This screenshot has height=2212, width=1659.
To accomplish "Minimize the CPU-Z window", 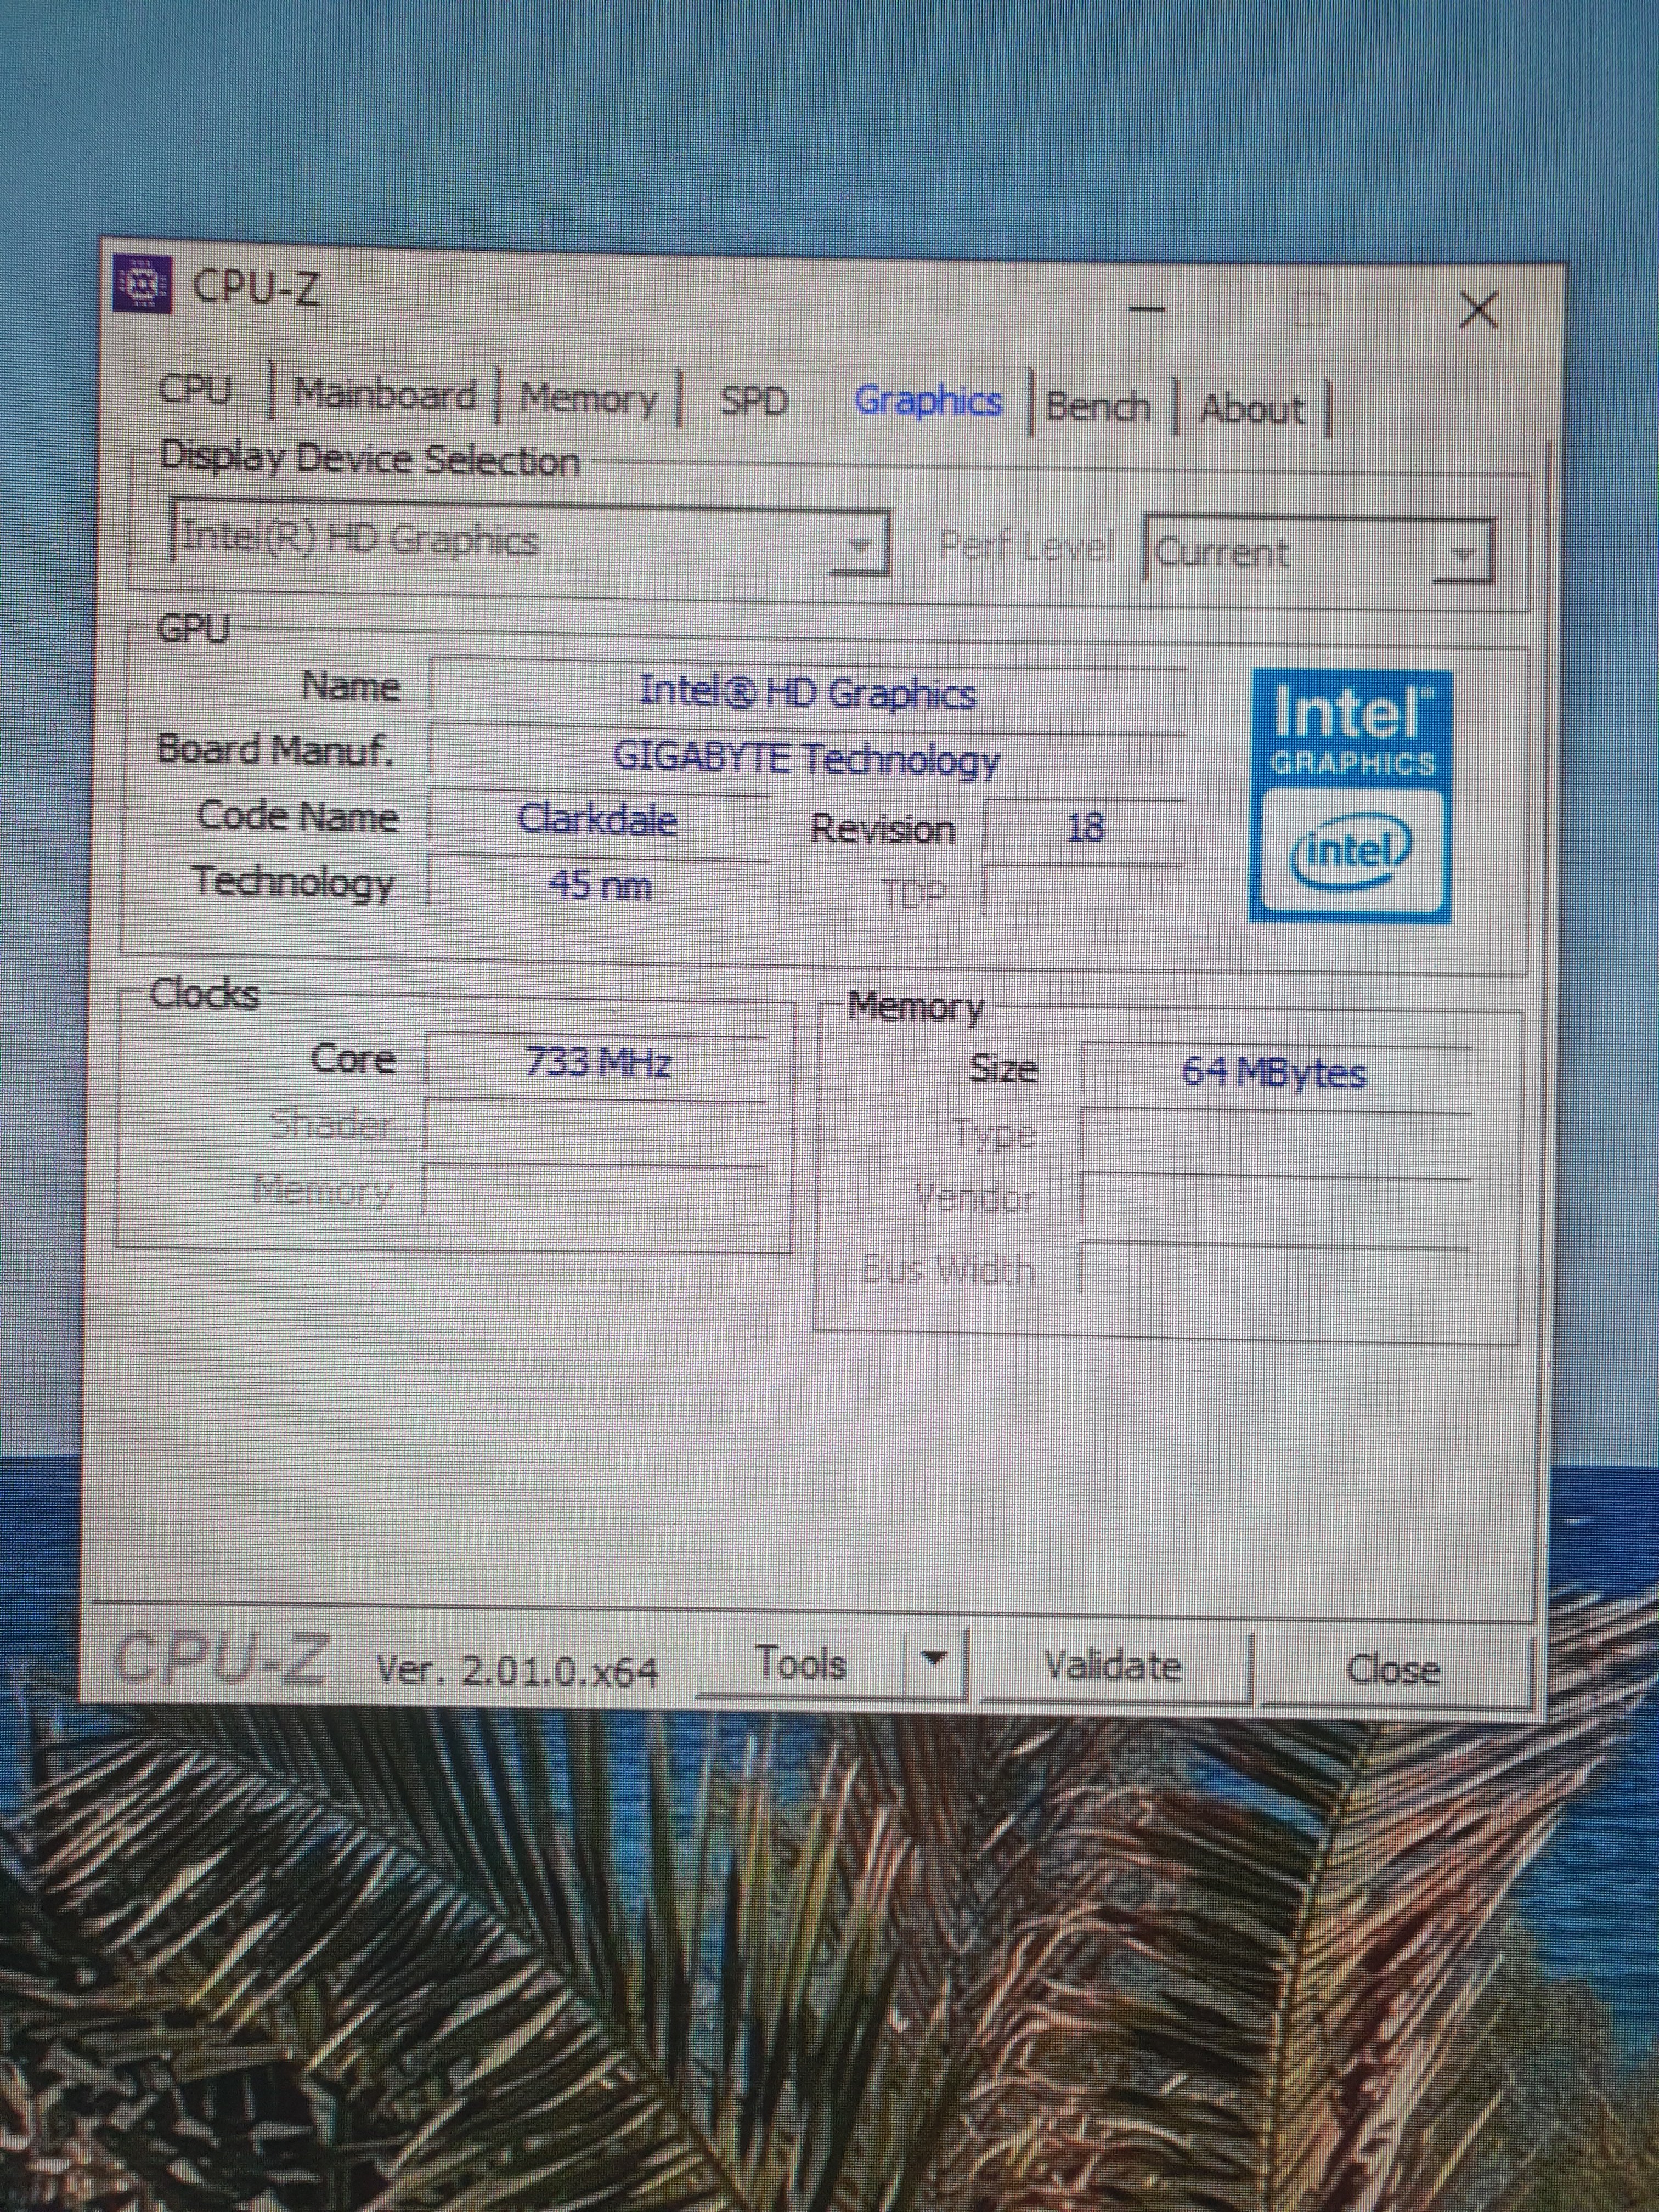I will (x=1147, y=309).
